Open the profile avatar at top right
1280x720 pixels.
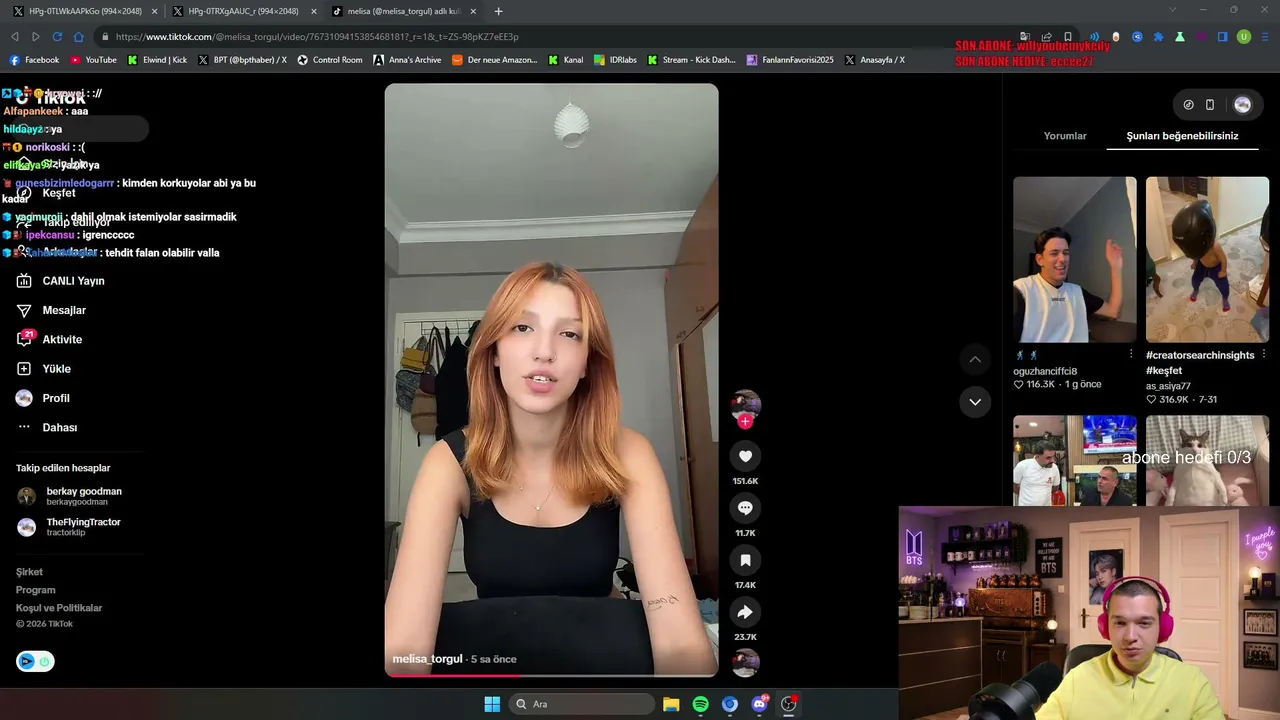click(1242, 105)
